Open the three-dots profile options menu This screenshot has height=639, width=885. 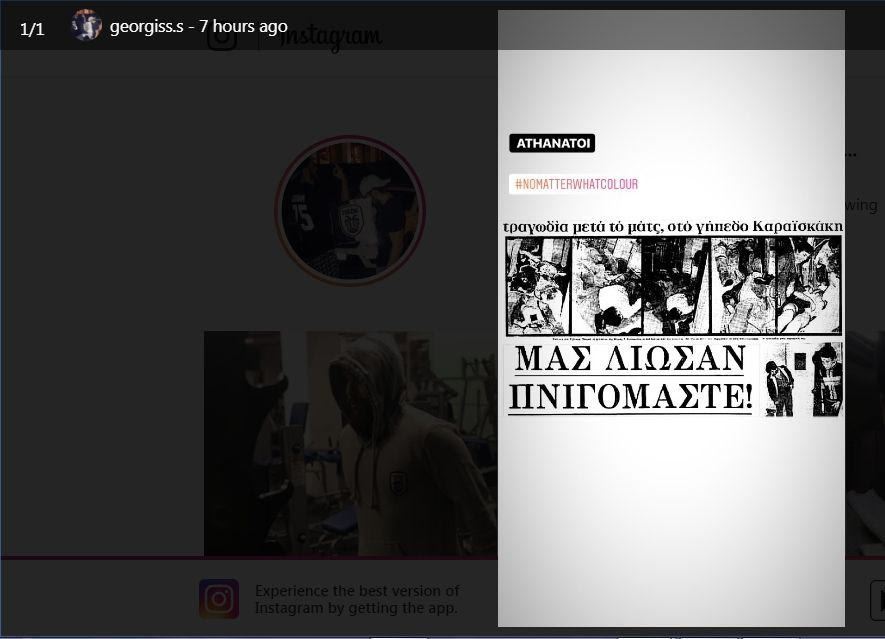pos(850,154)
